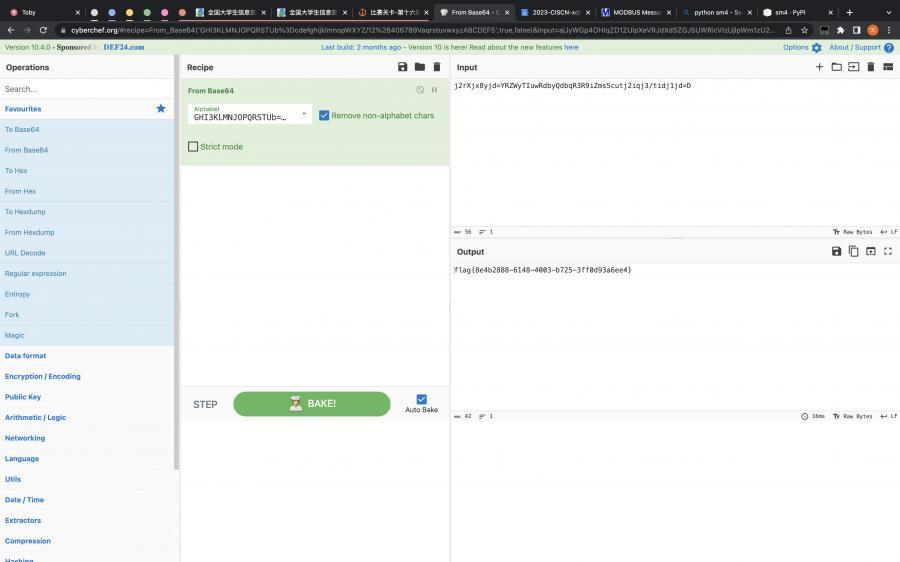Open Options gear icon

[817, 48]
